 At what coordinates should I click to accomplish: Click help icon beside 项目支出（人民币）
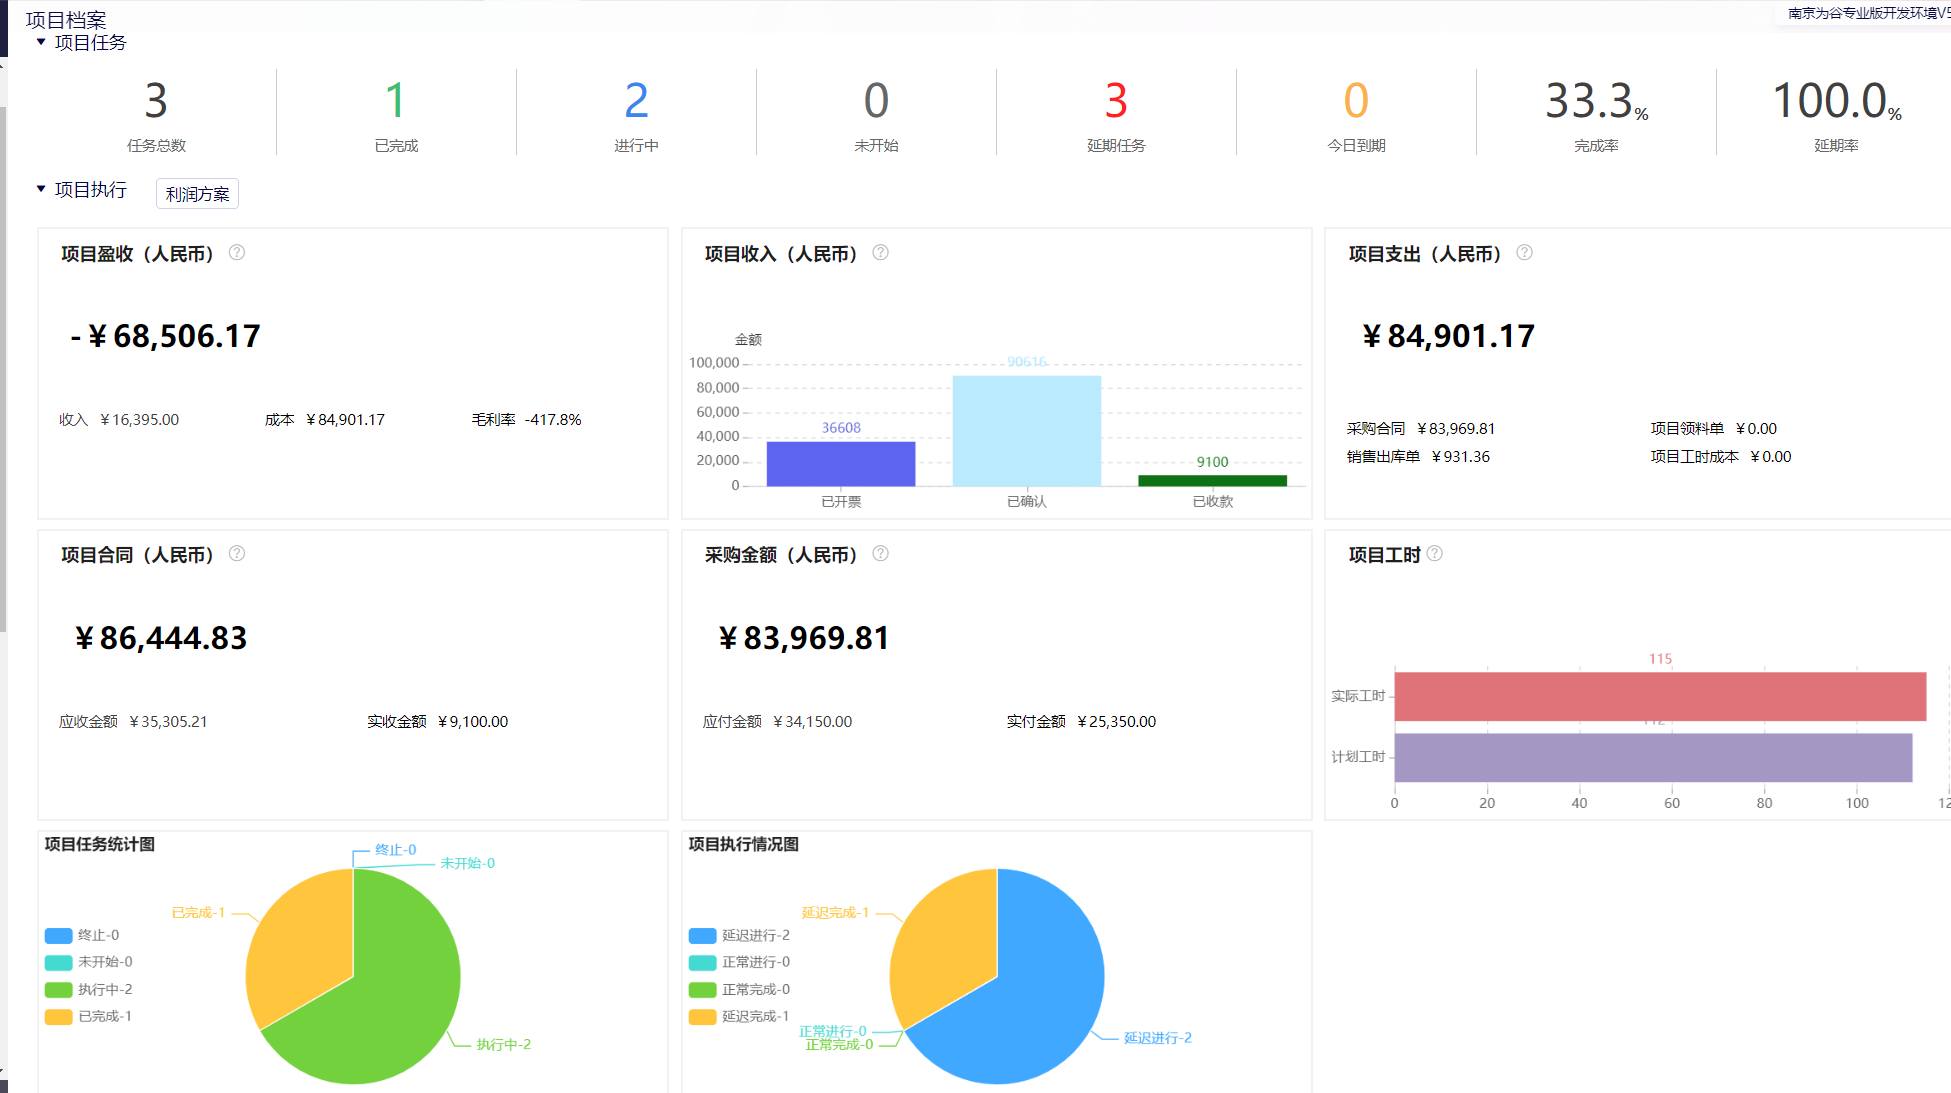pos(1524,253)
